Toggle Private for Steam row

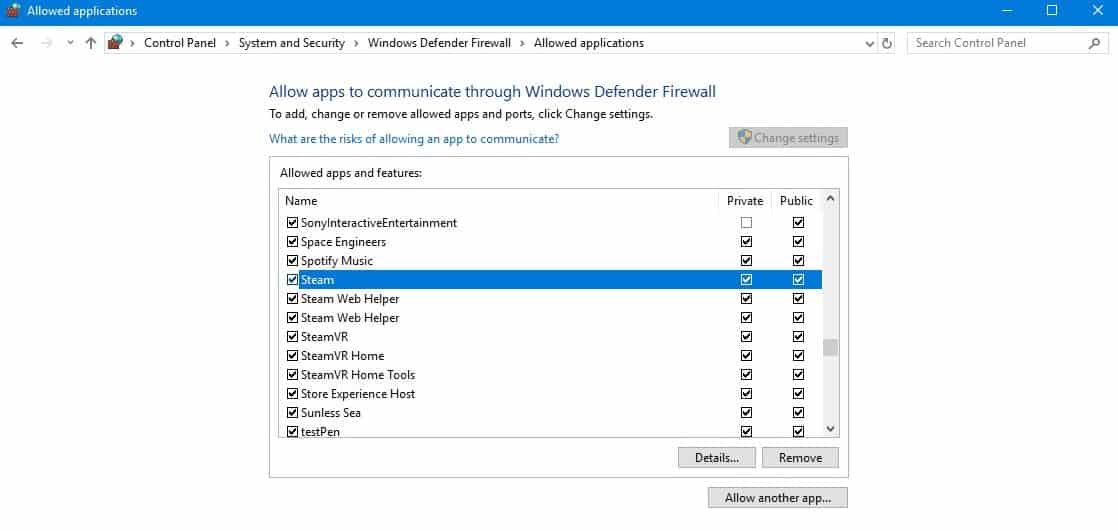tap(746, 279)
